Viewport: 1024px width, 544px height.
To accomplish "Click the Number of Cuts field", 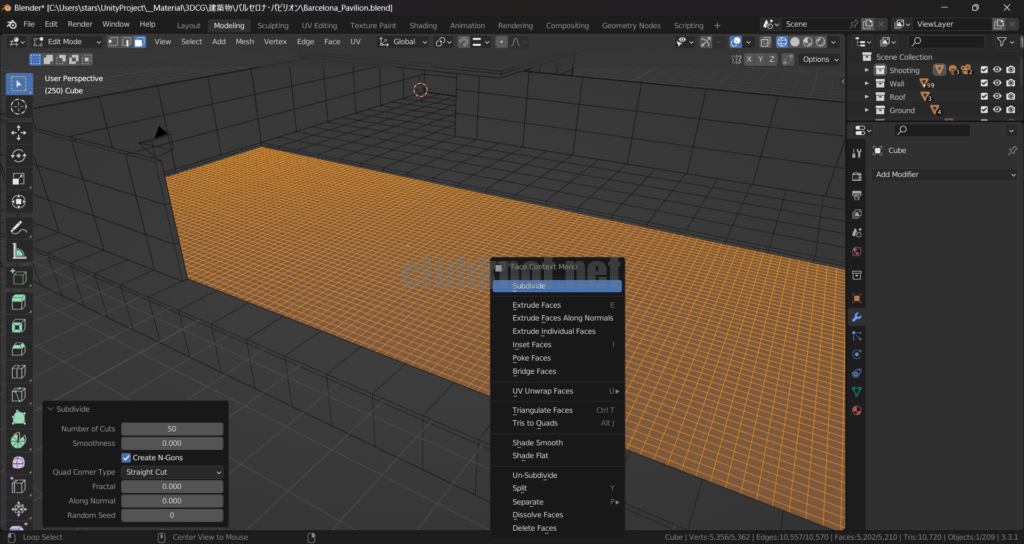I will click(172, 429).
